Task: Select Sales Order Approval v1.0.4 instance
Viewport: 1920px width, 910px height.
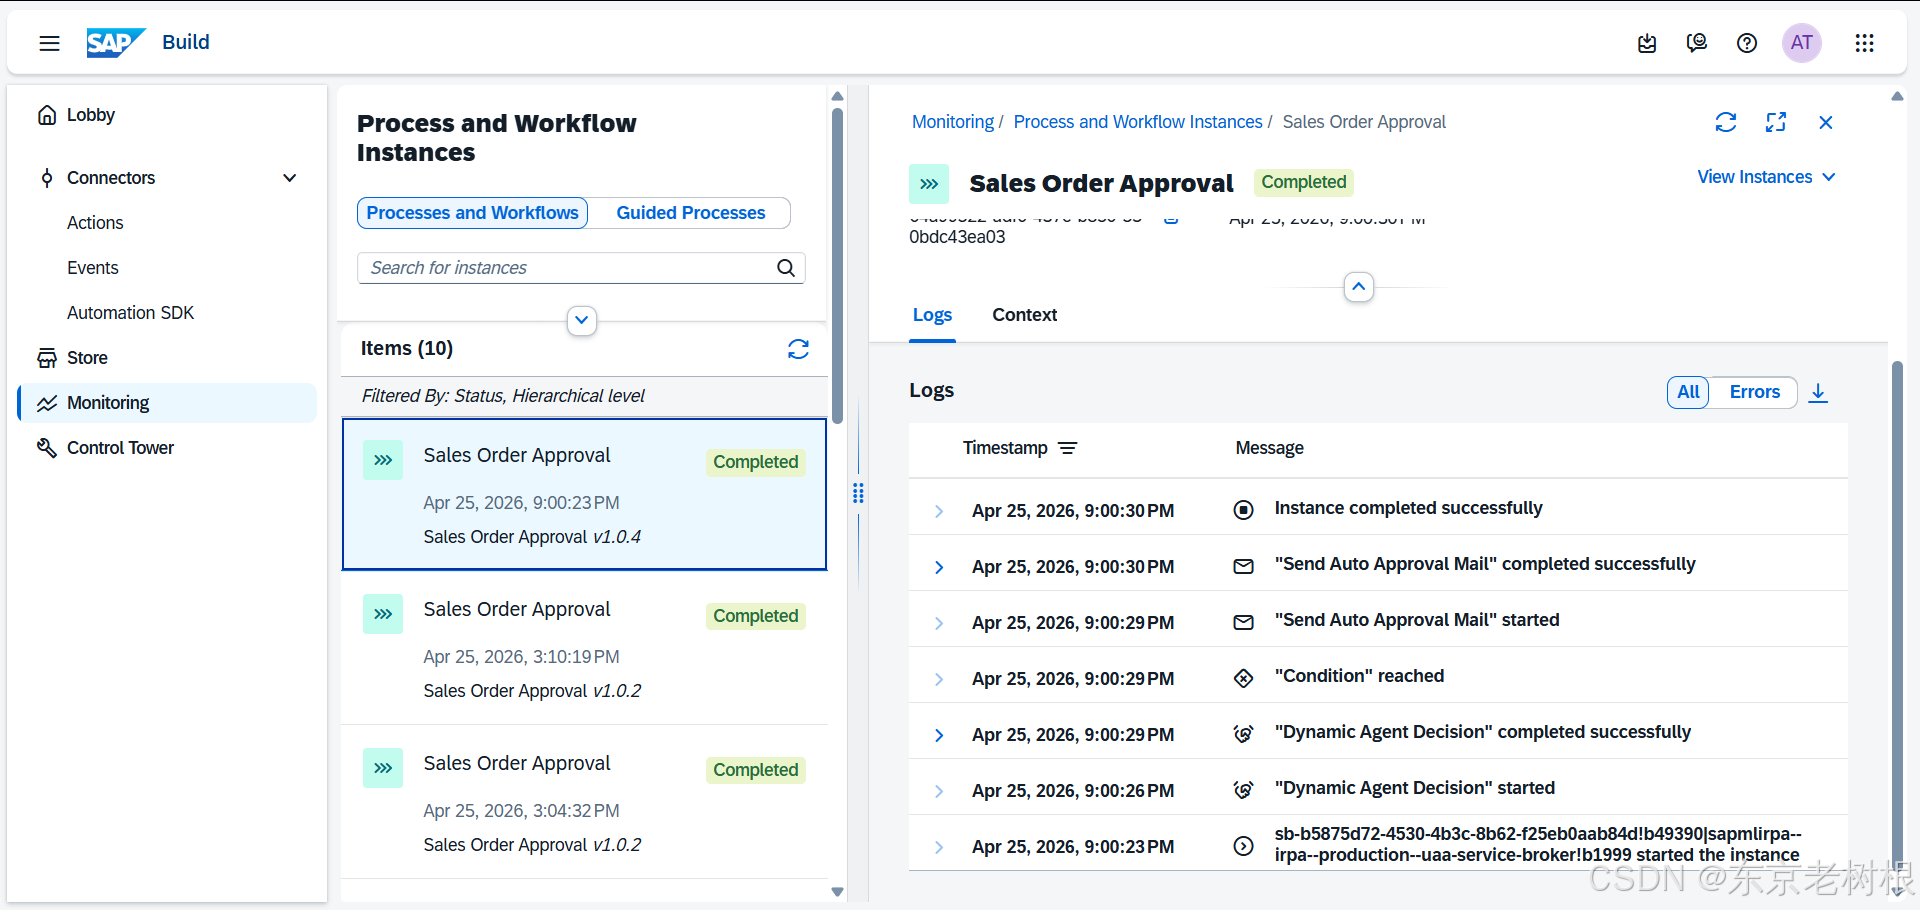Action: pyautogui.click(x=585, y=495)
